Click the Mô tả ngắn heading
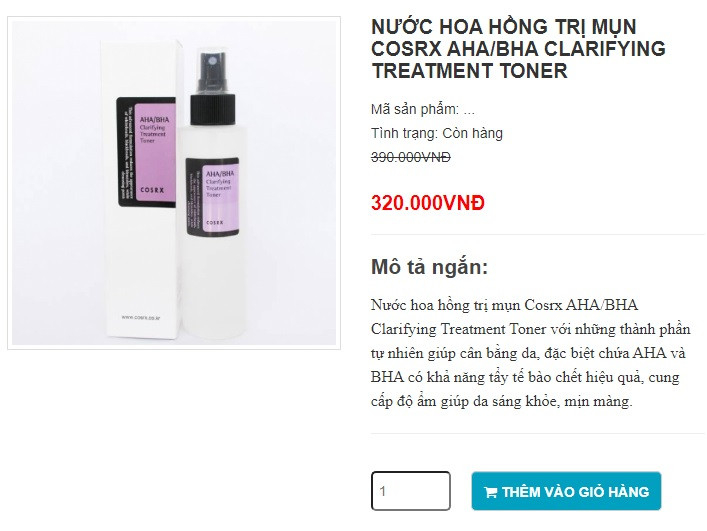 [x=429, y=267]
